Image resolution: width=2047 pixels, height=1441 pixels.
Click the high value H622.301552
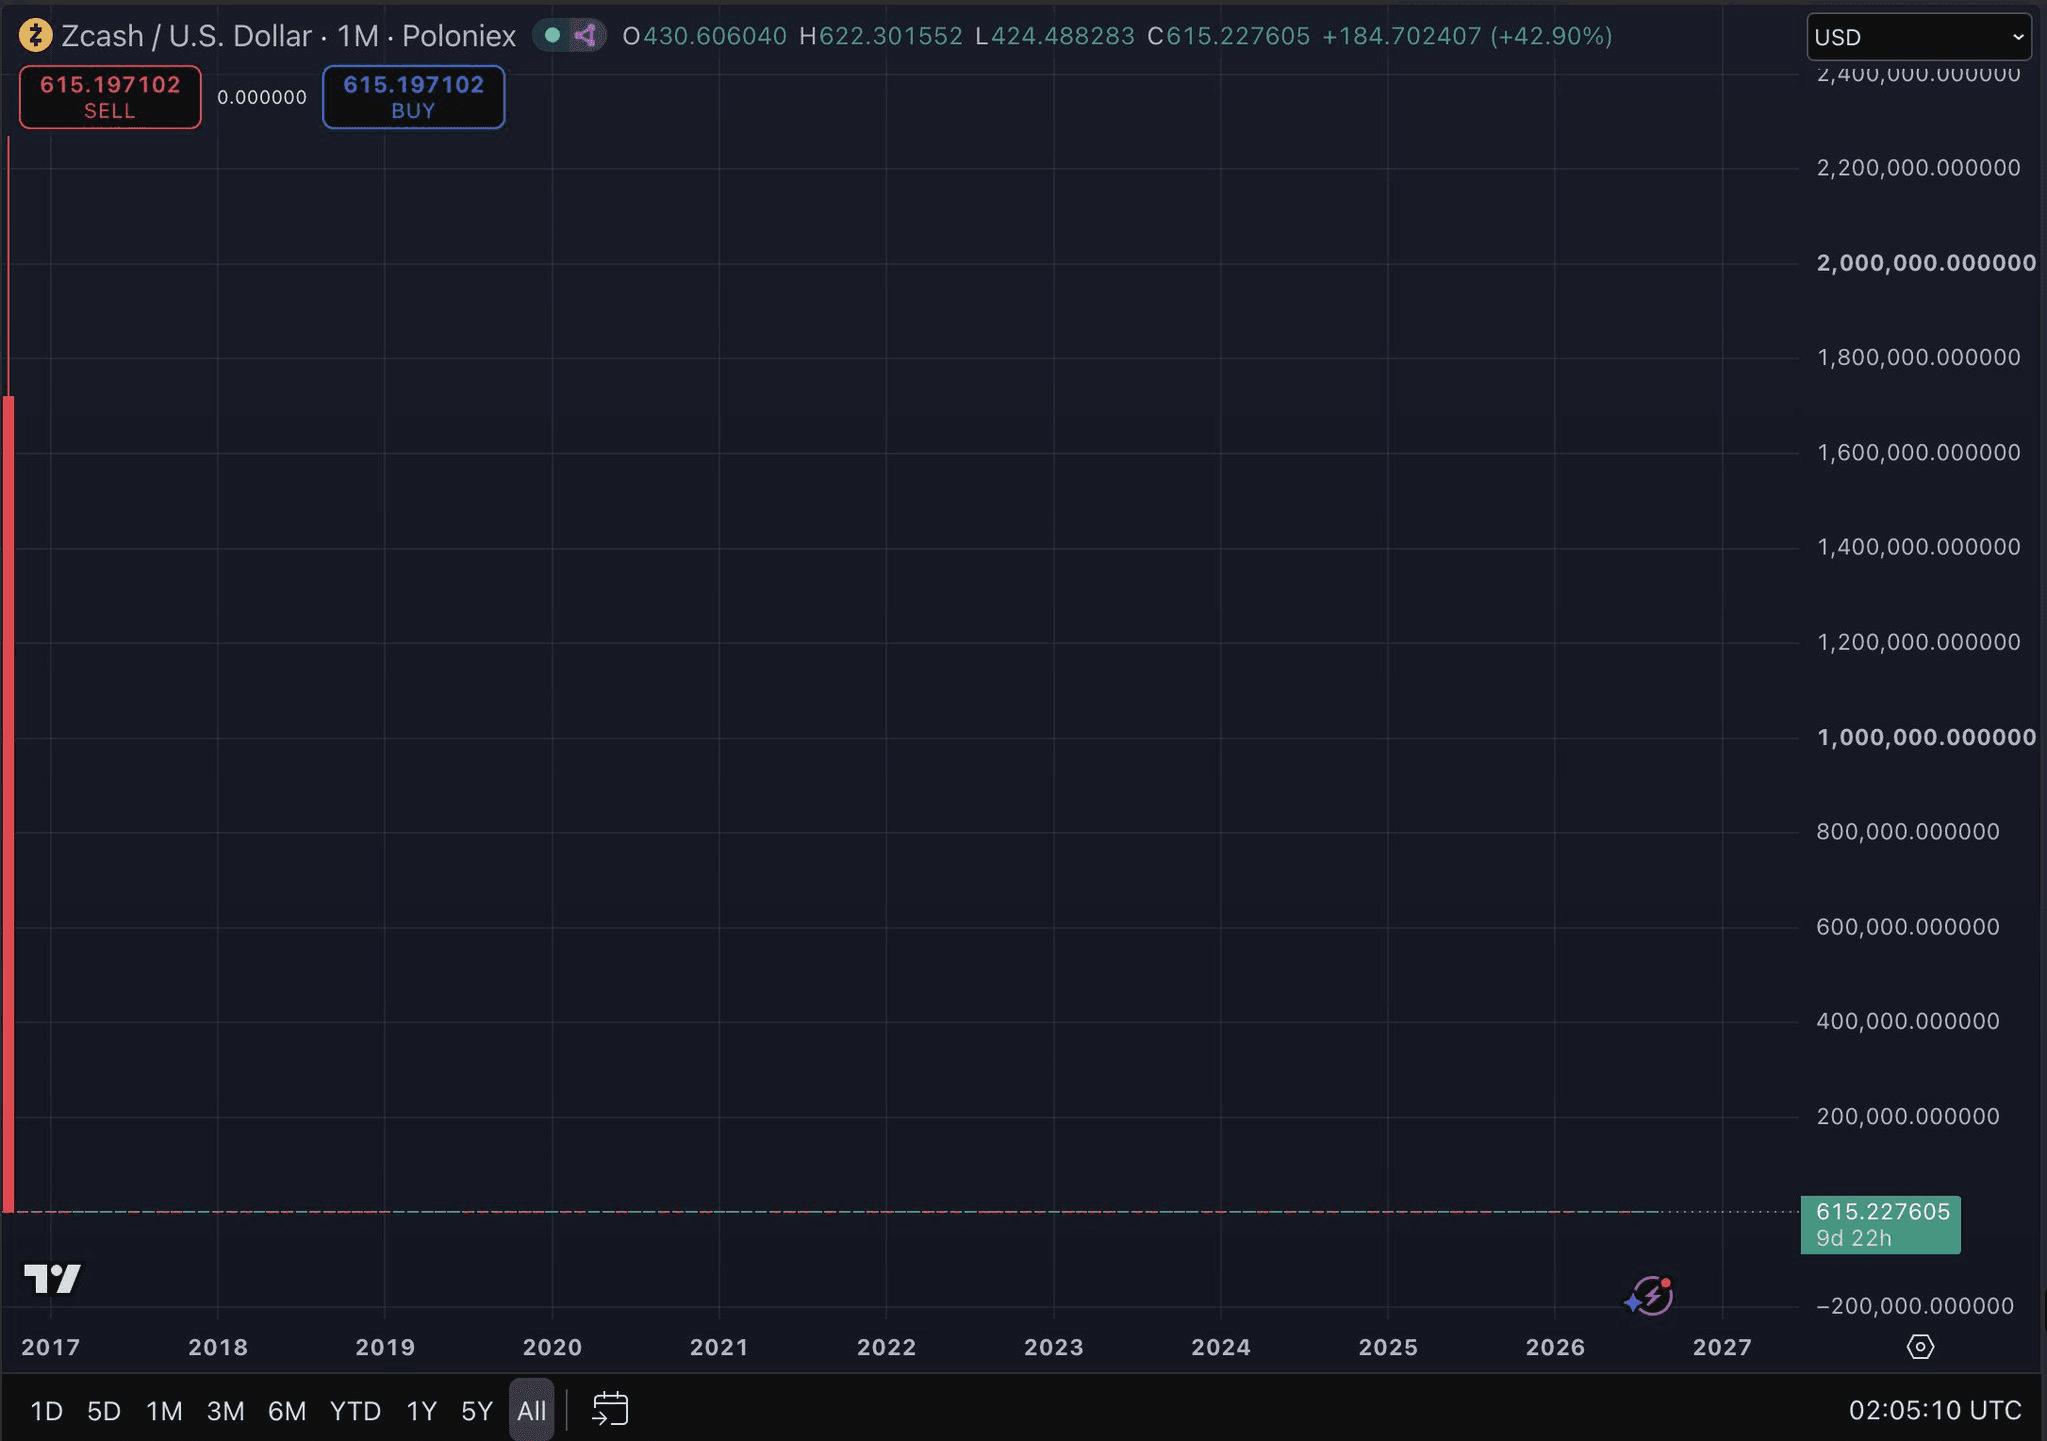click(x=881, y=36)
